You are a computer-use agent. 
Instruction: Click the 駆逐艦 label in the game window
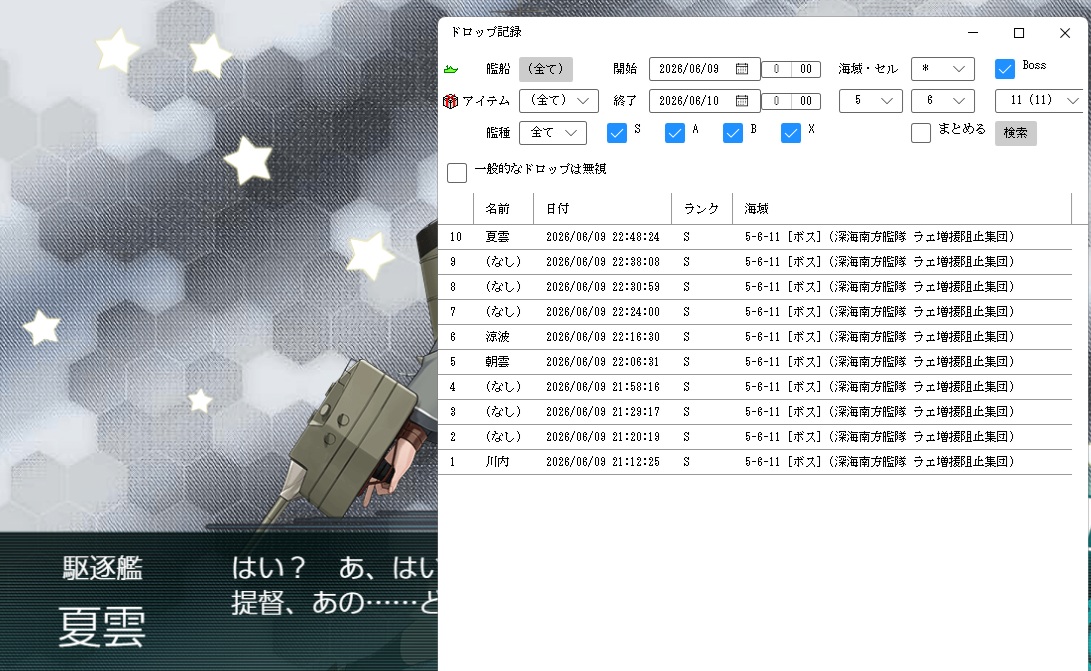coord(102,569)
